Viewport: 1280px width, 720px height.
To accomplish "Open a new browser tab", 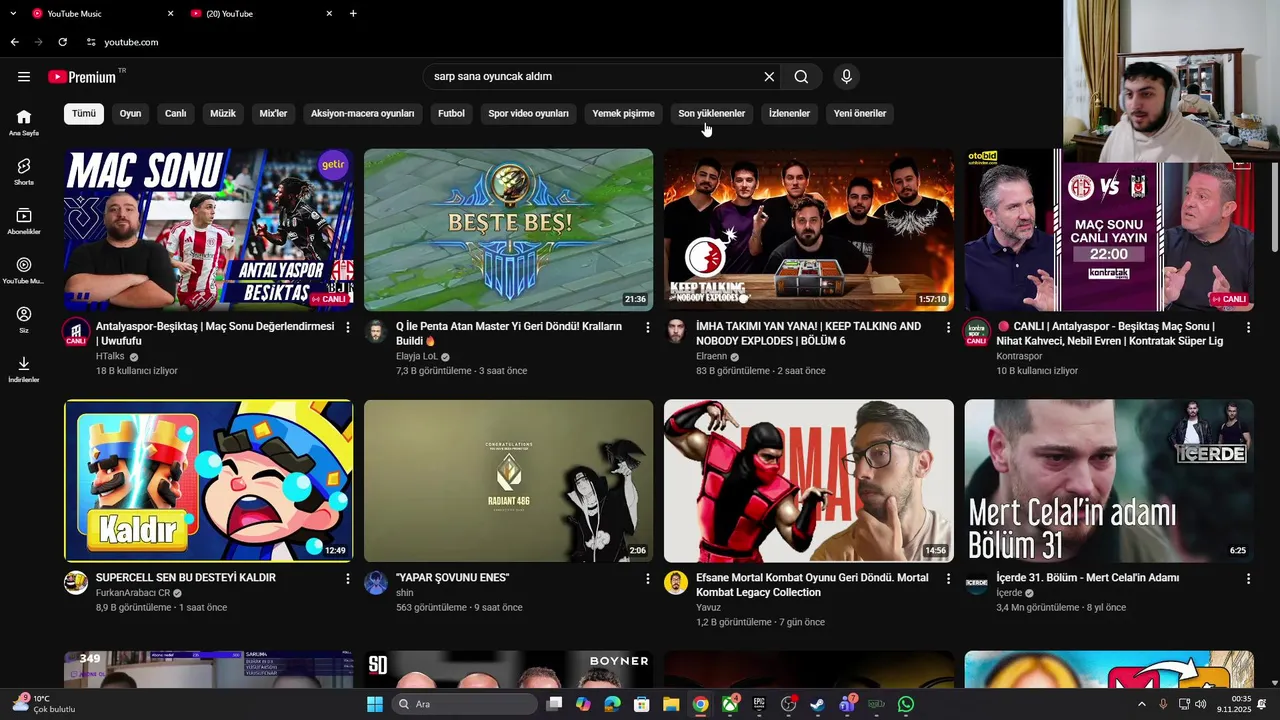I will tap(353, 14).
